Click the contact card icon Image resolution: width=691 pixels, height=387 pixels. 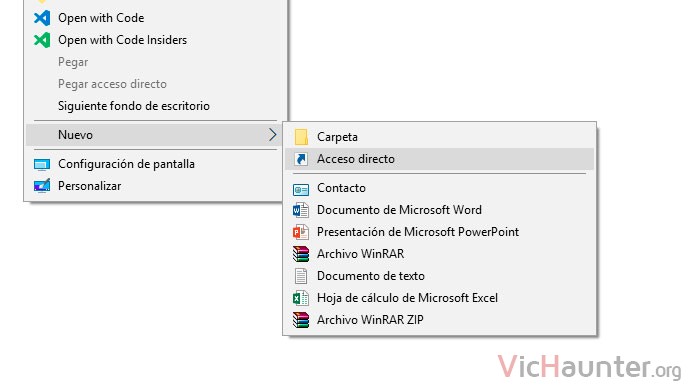click(x=301, y=190)
